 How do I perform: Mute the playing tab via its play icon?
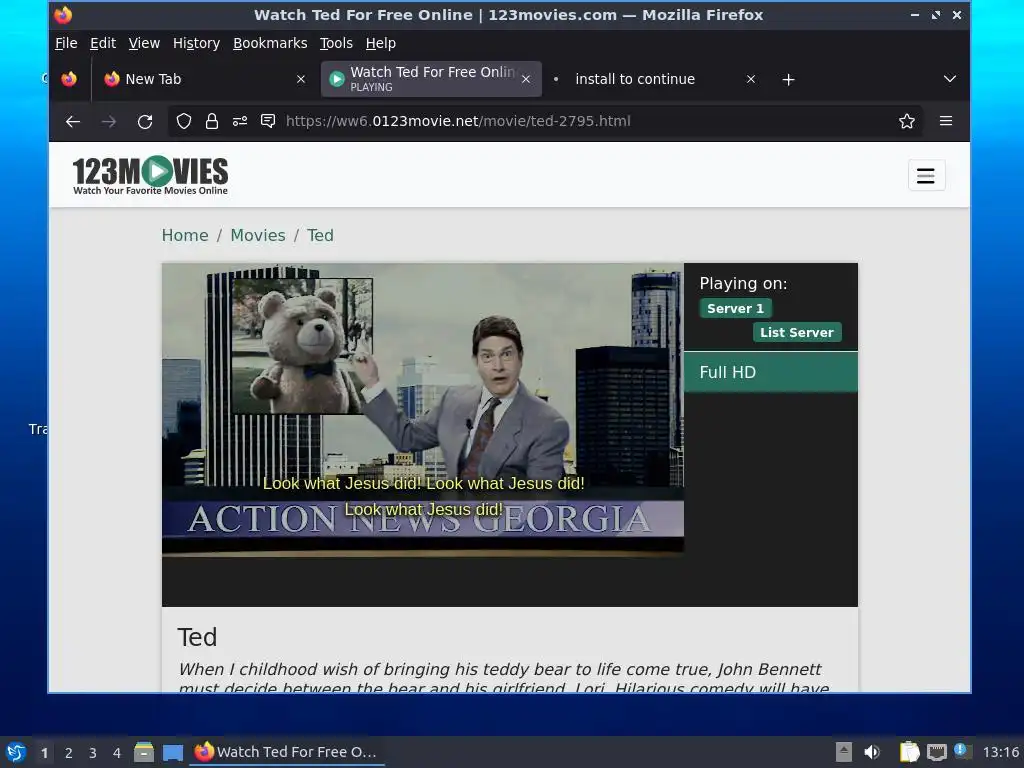pos(336,79)
